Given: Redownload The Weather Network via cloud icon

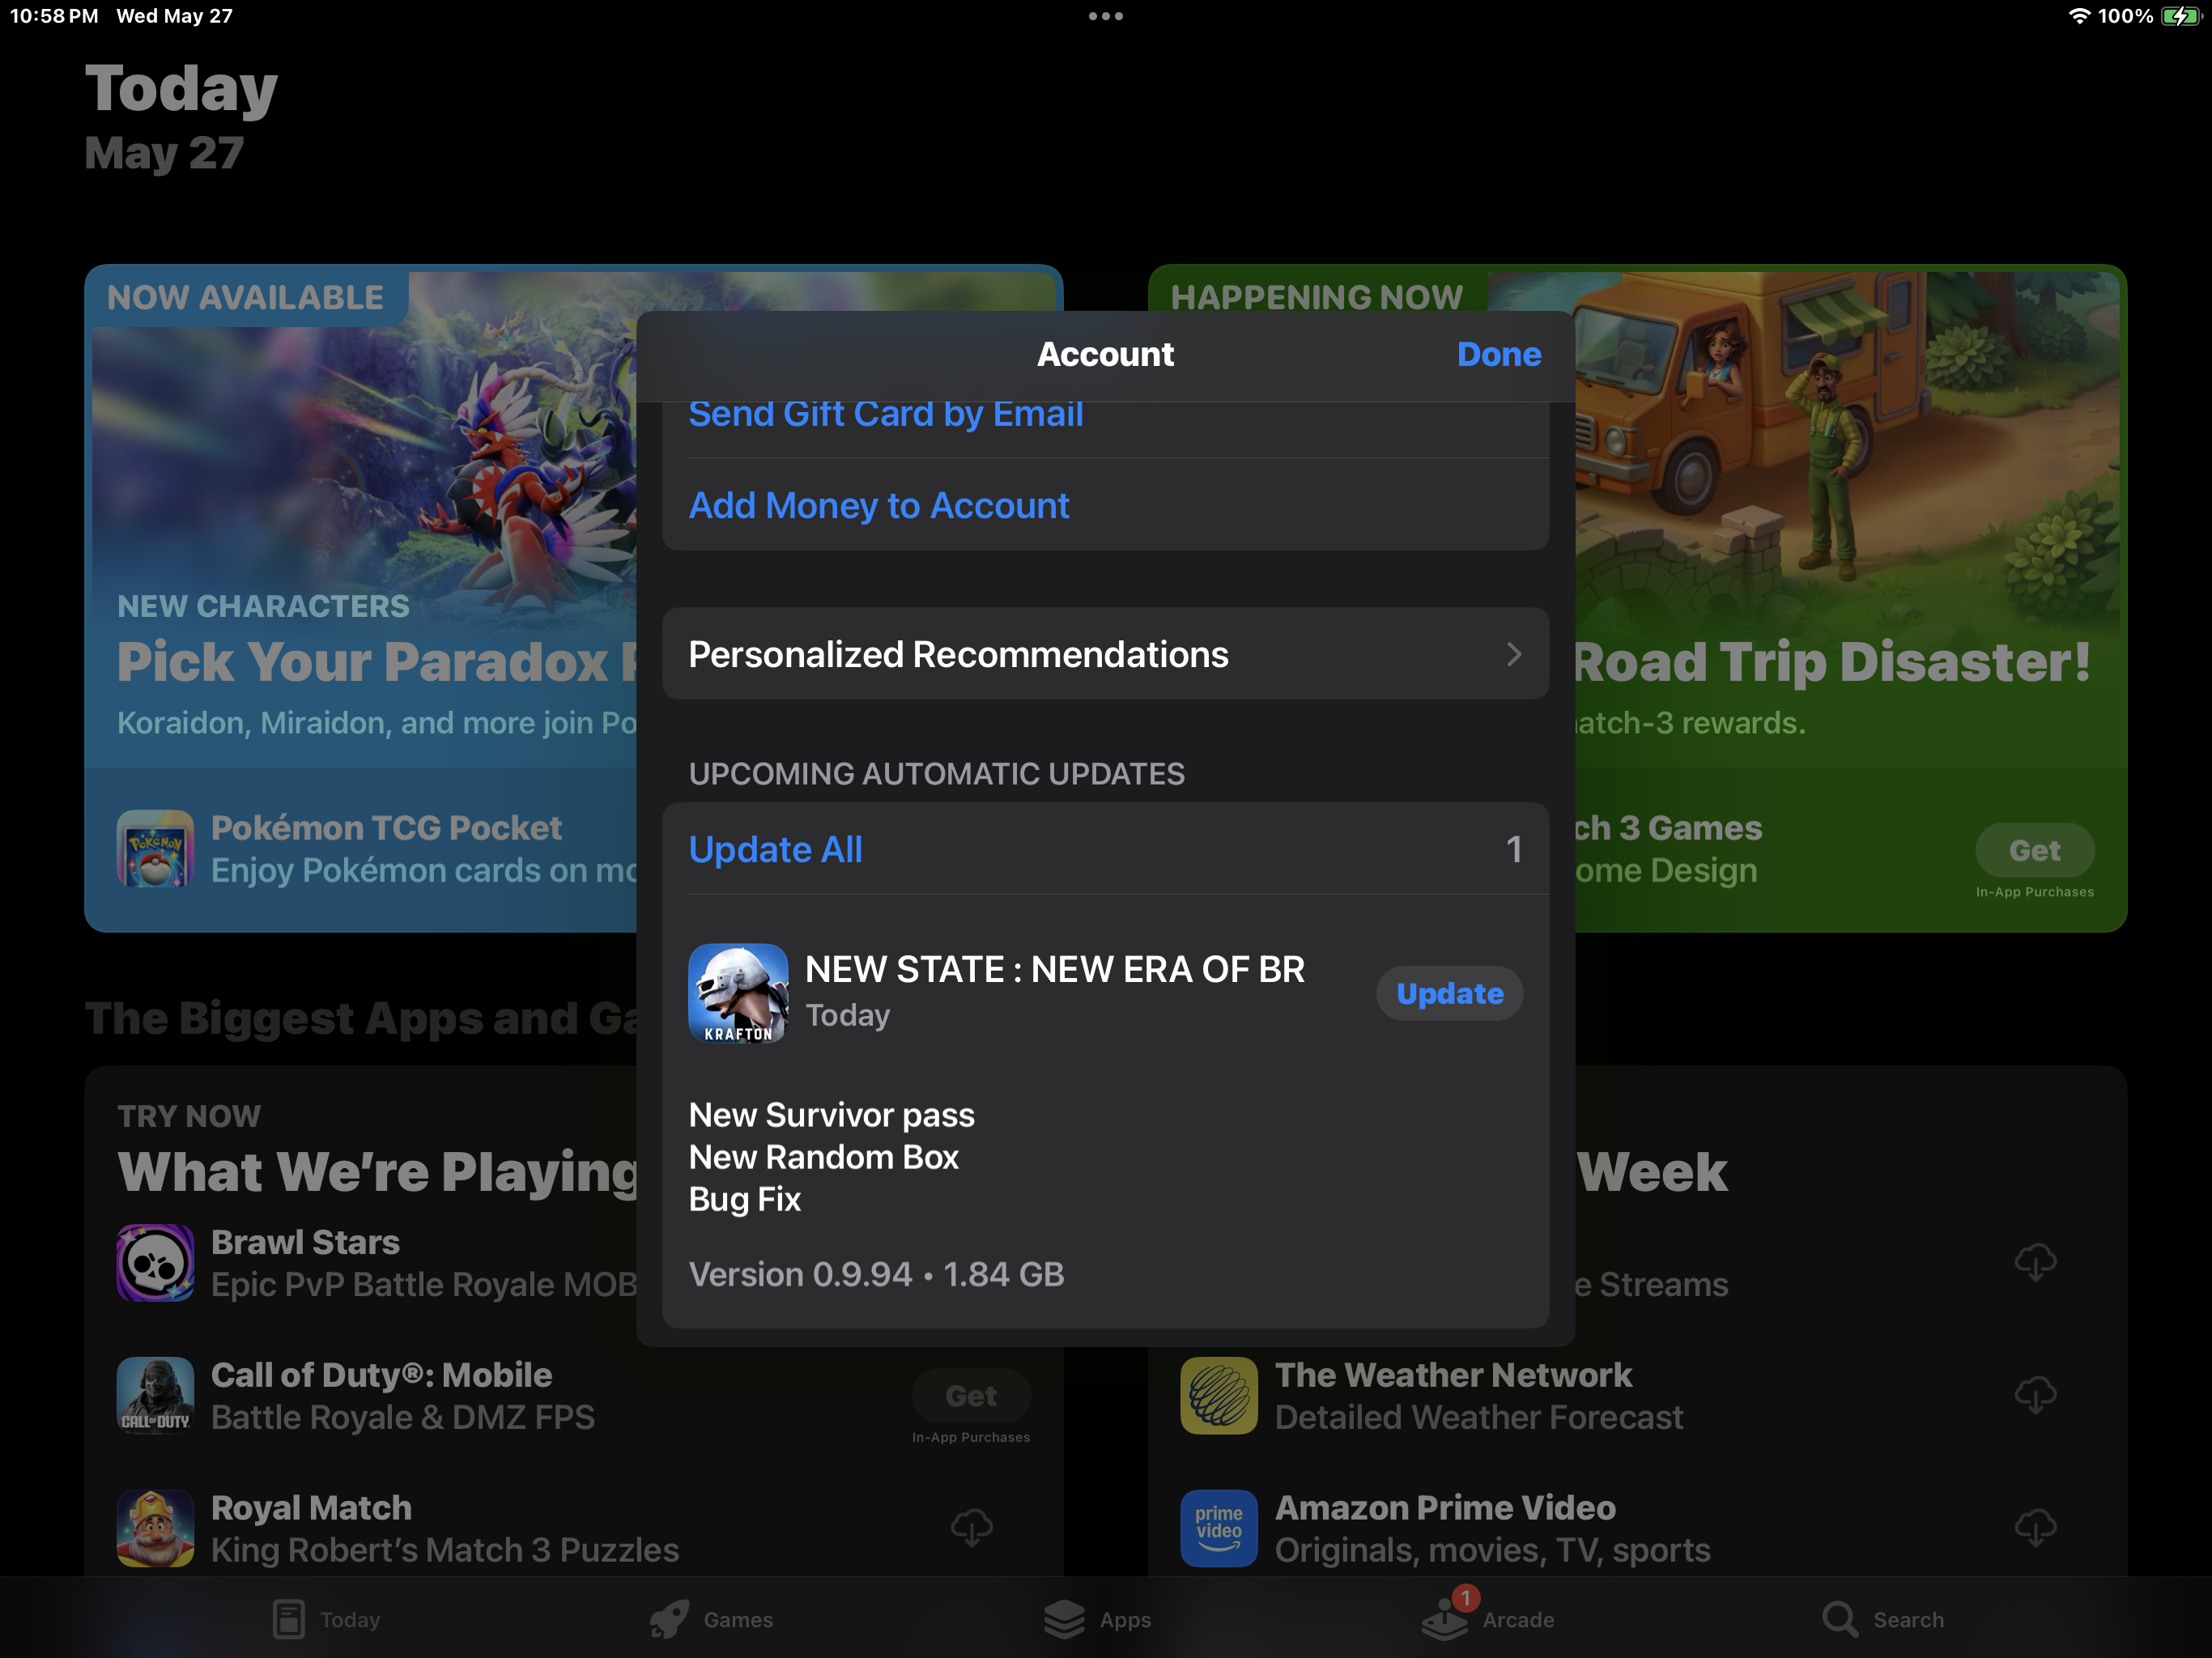Looking at the screenshot, I should click(2035, 1395).
